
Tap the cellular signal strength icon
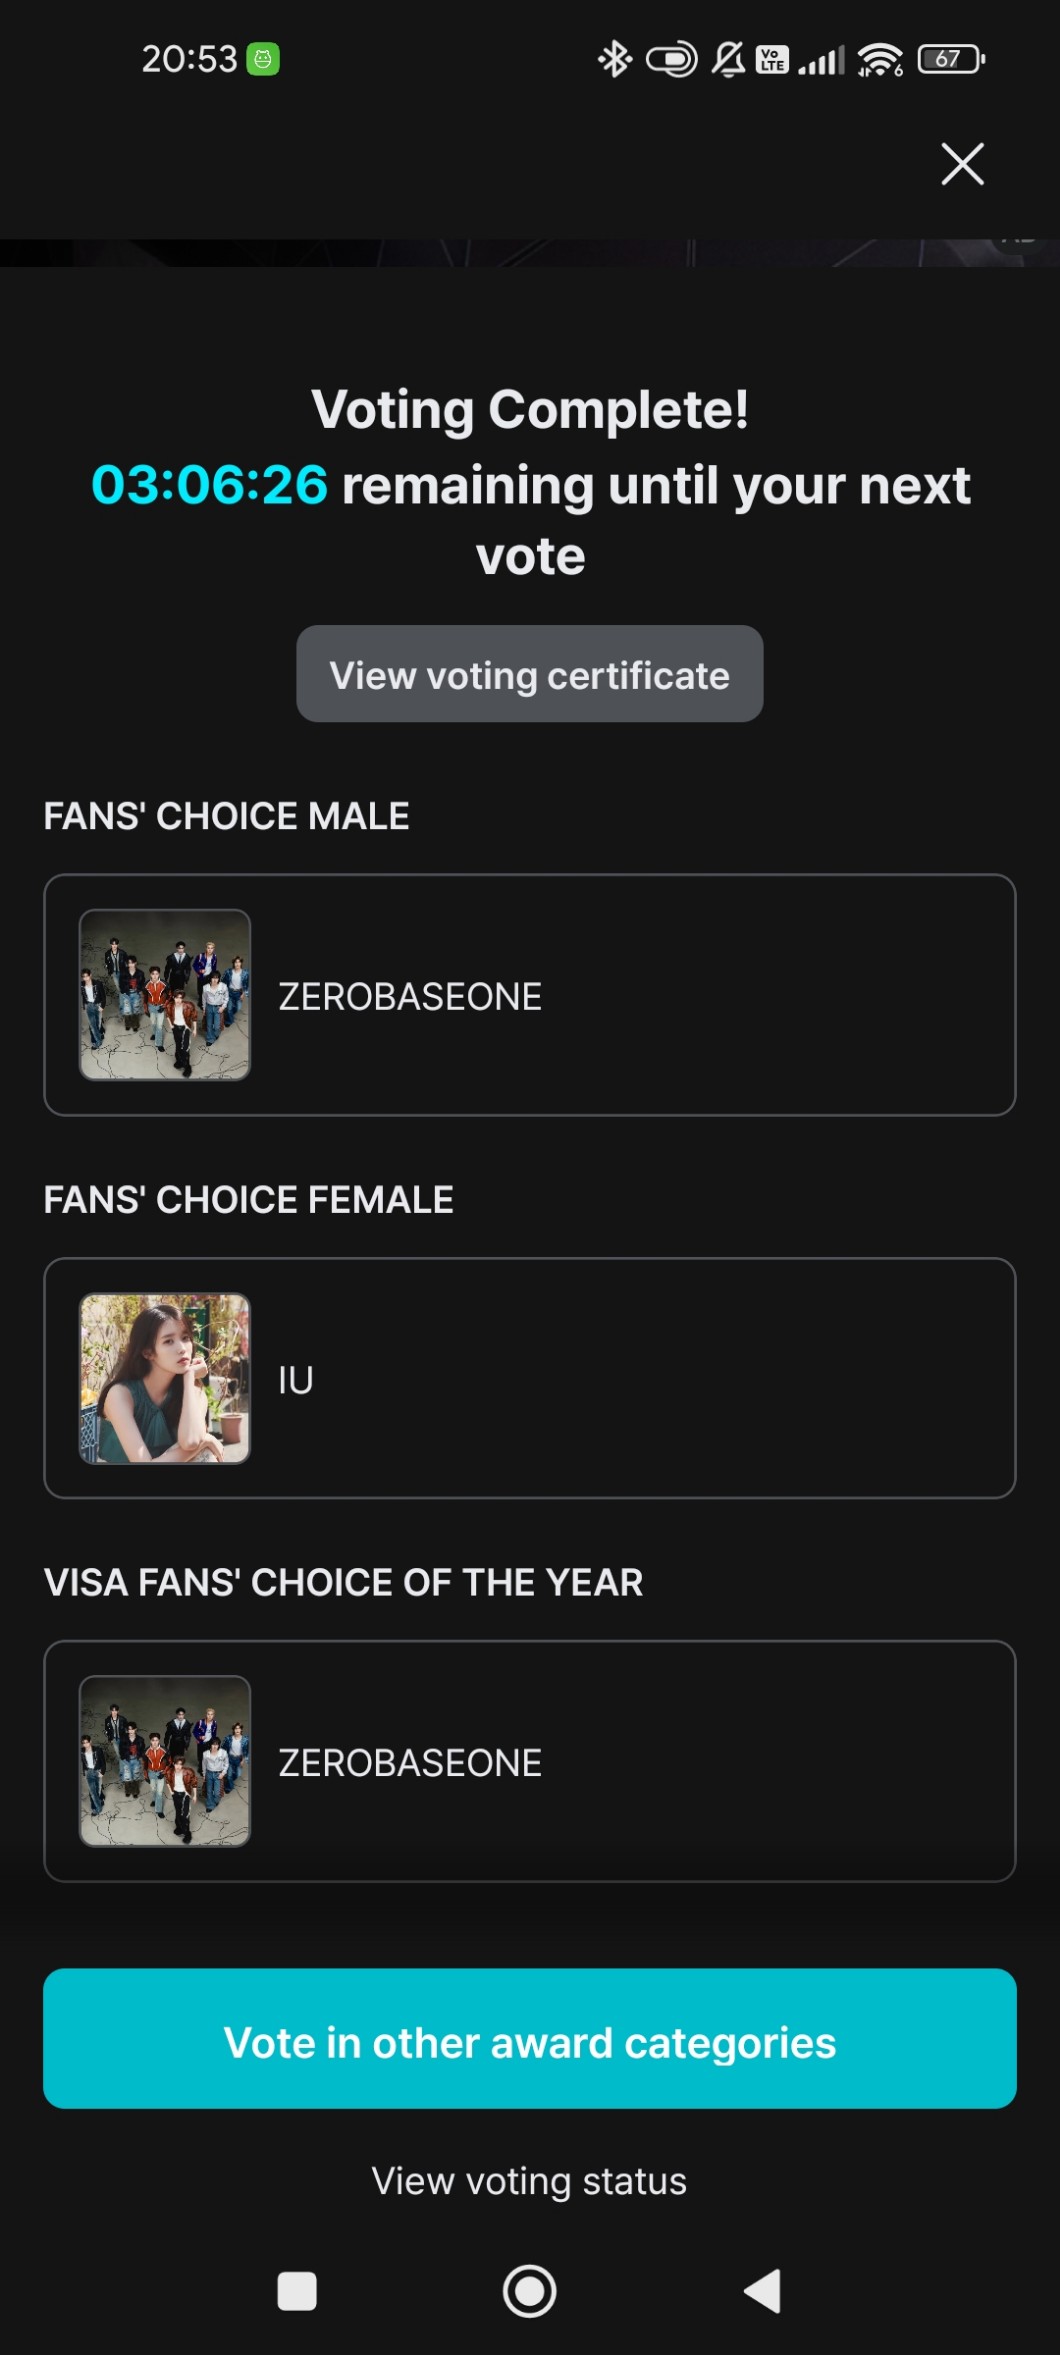(822, 60)
